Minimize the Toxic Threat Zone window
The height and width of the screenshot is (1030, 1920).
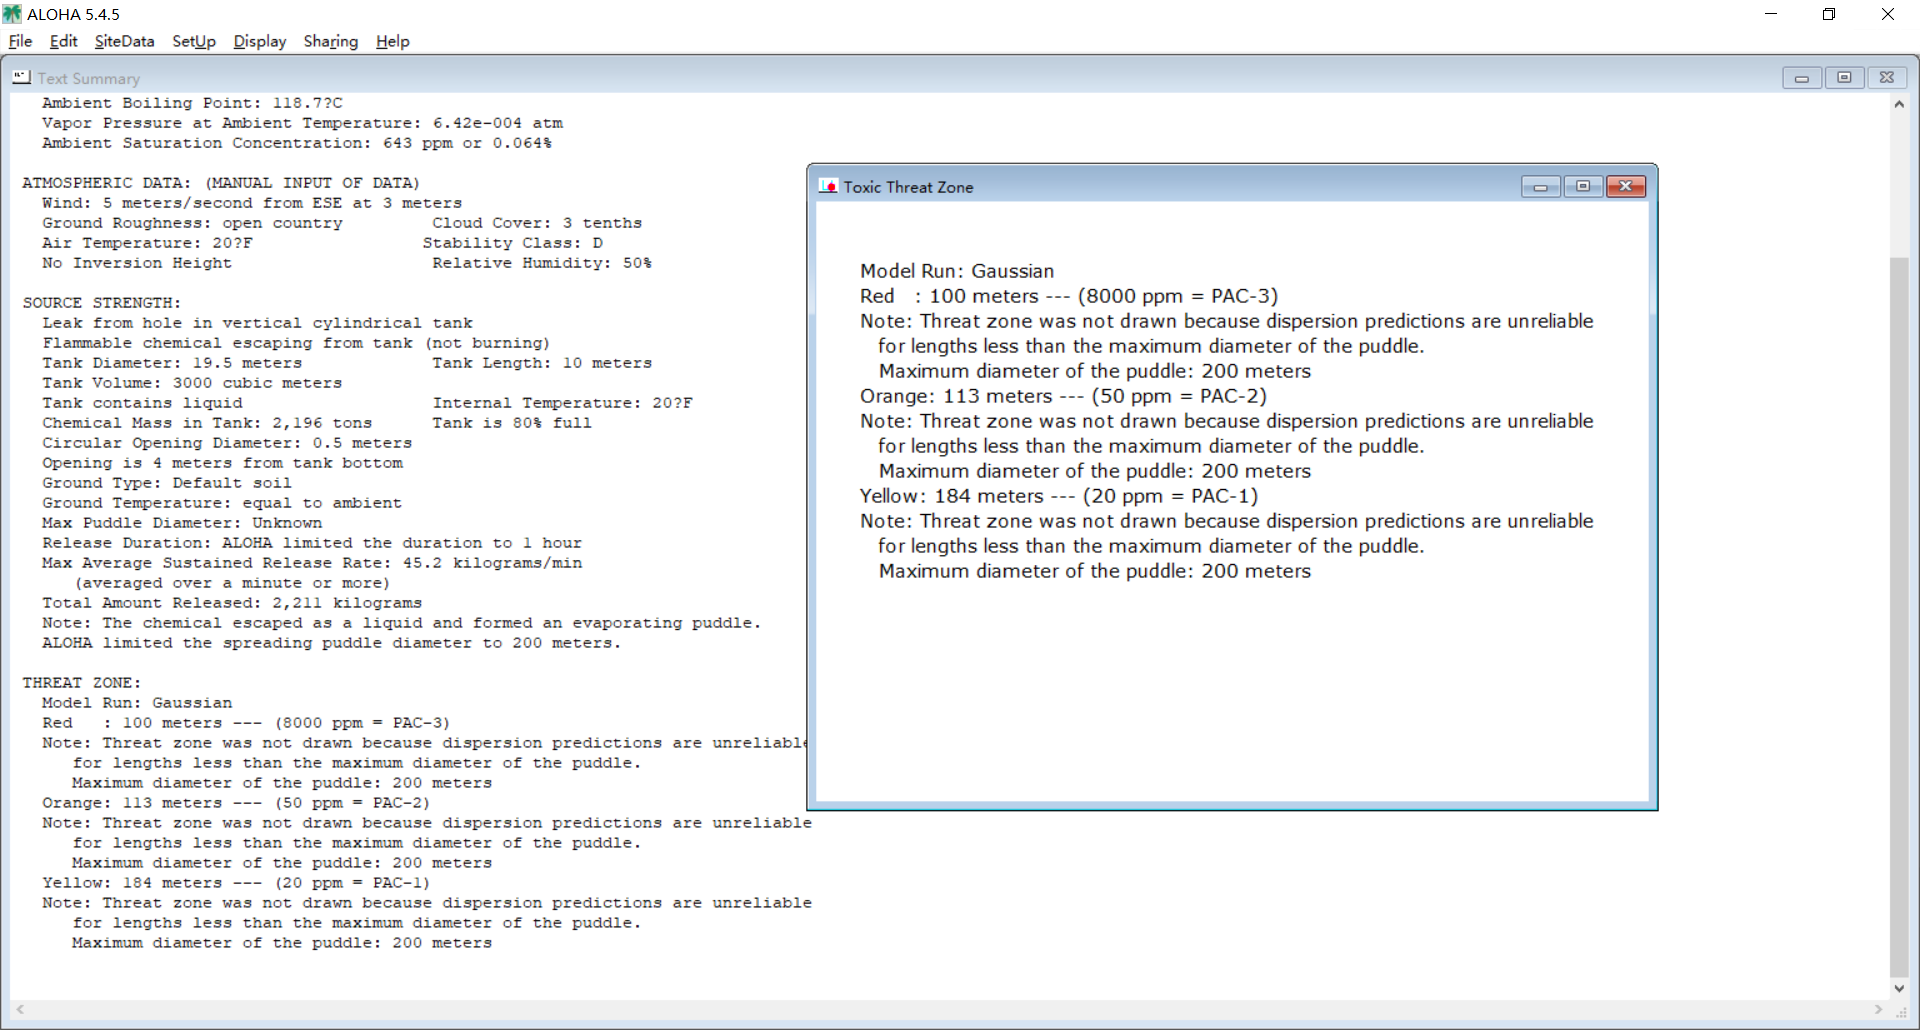[x=1540, y=187]
